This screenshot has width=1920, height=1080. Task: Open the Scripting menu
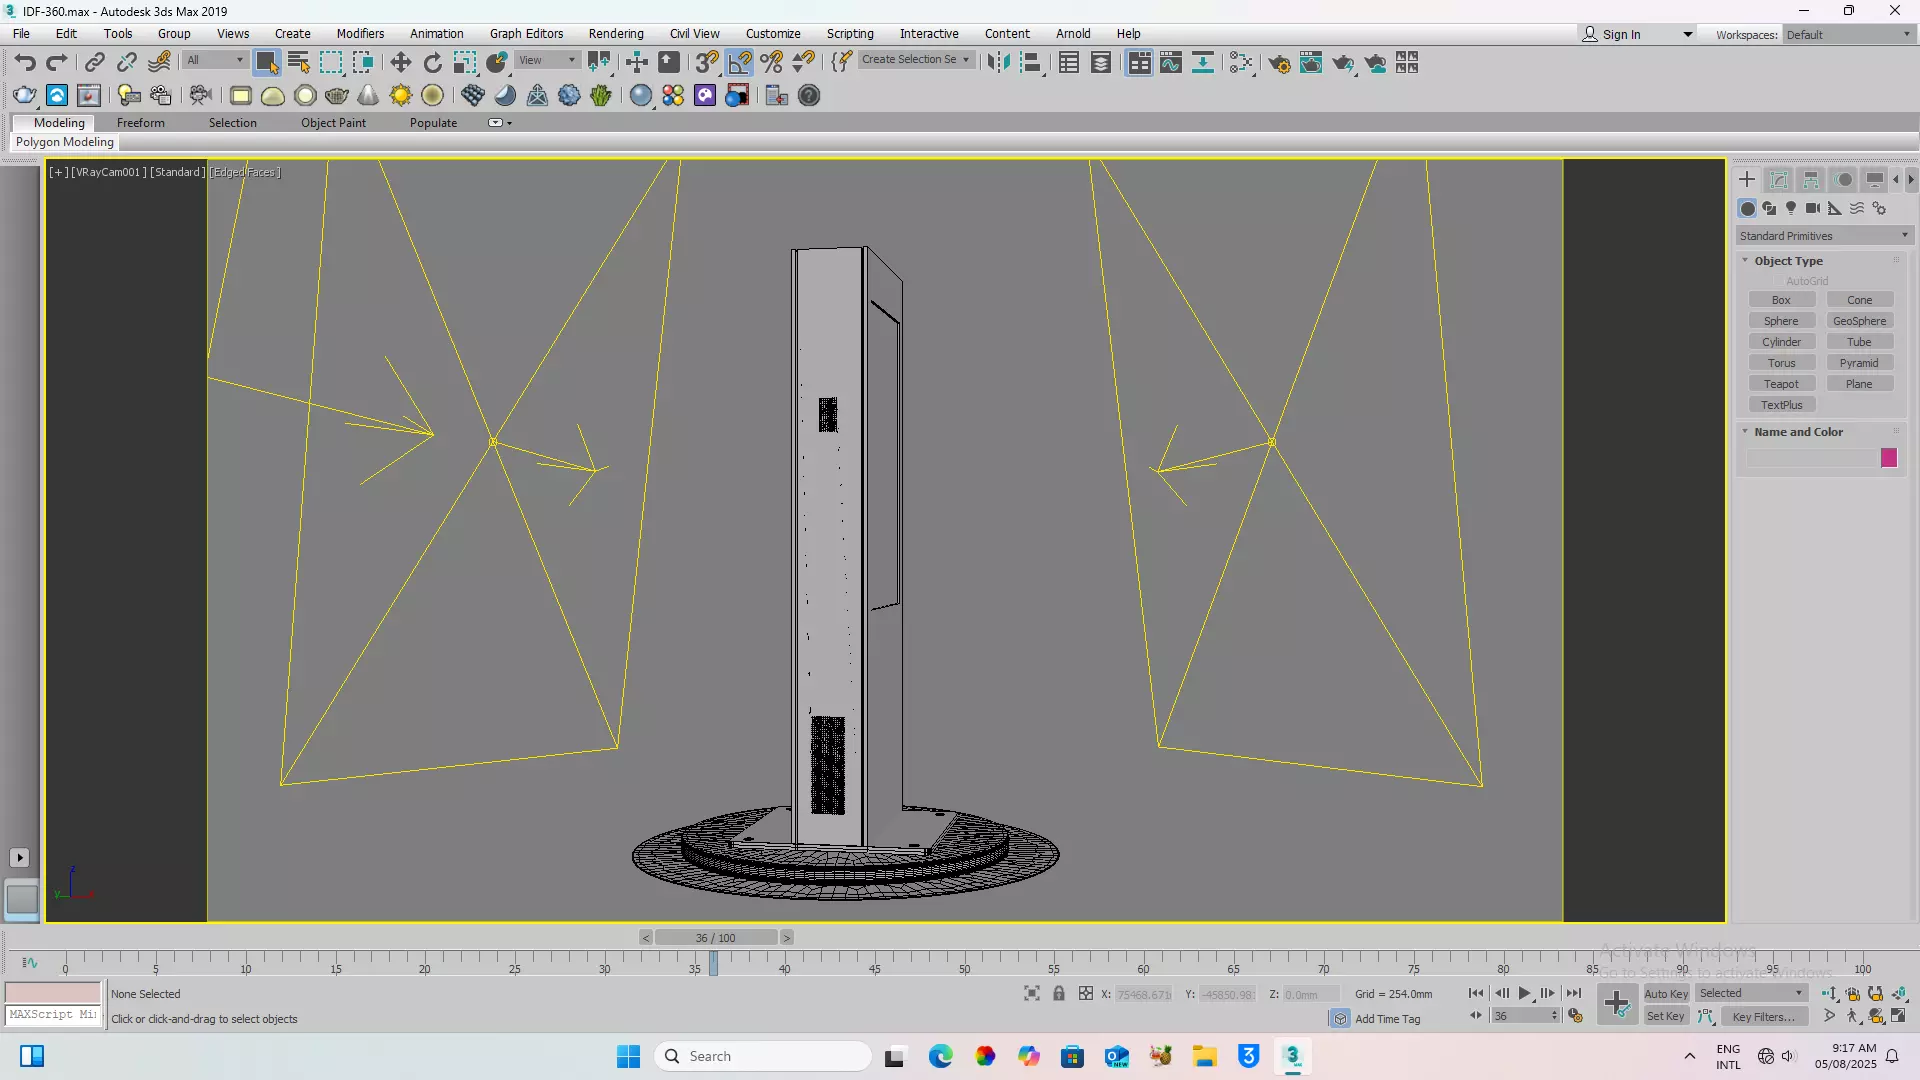[x=850, y=33]
